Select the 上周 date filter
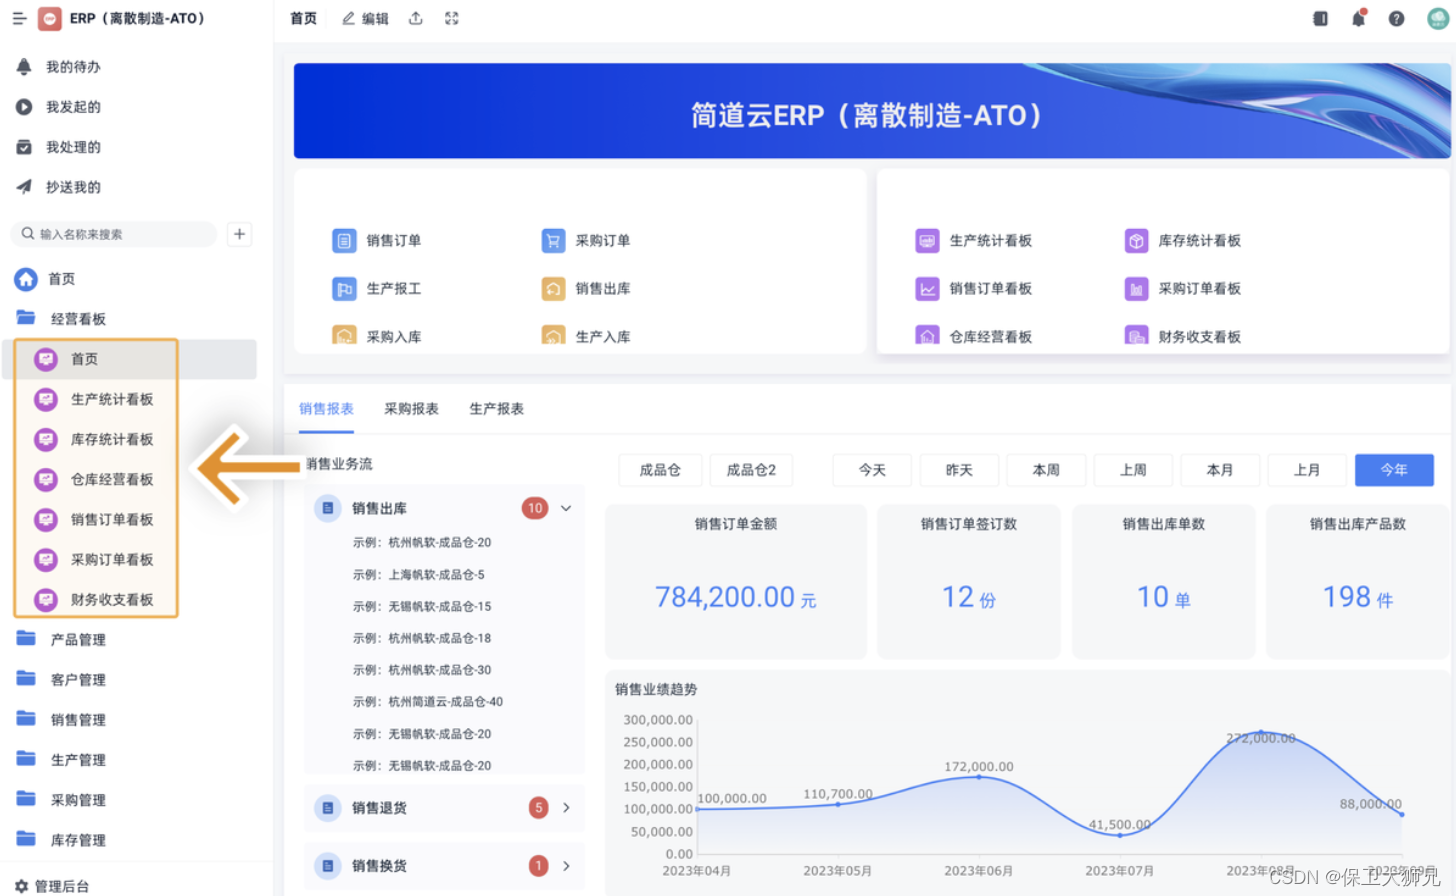The height and width of the screenshot is (896, 1456). [1133, 470]
